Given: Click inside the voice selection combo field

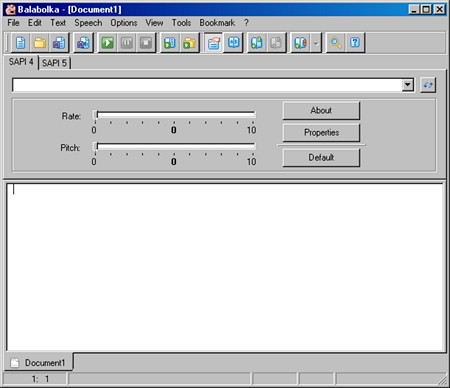Looking at the screenshot, I should (x=207, y=85).
